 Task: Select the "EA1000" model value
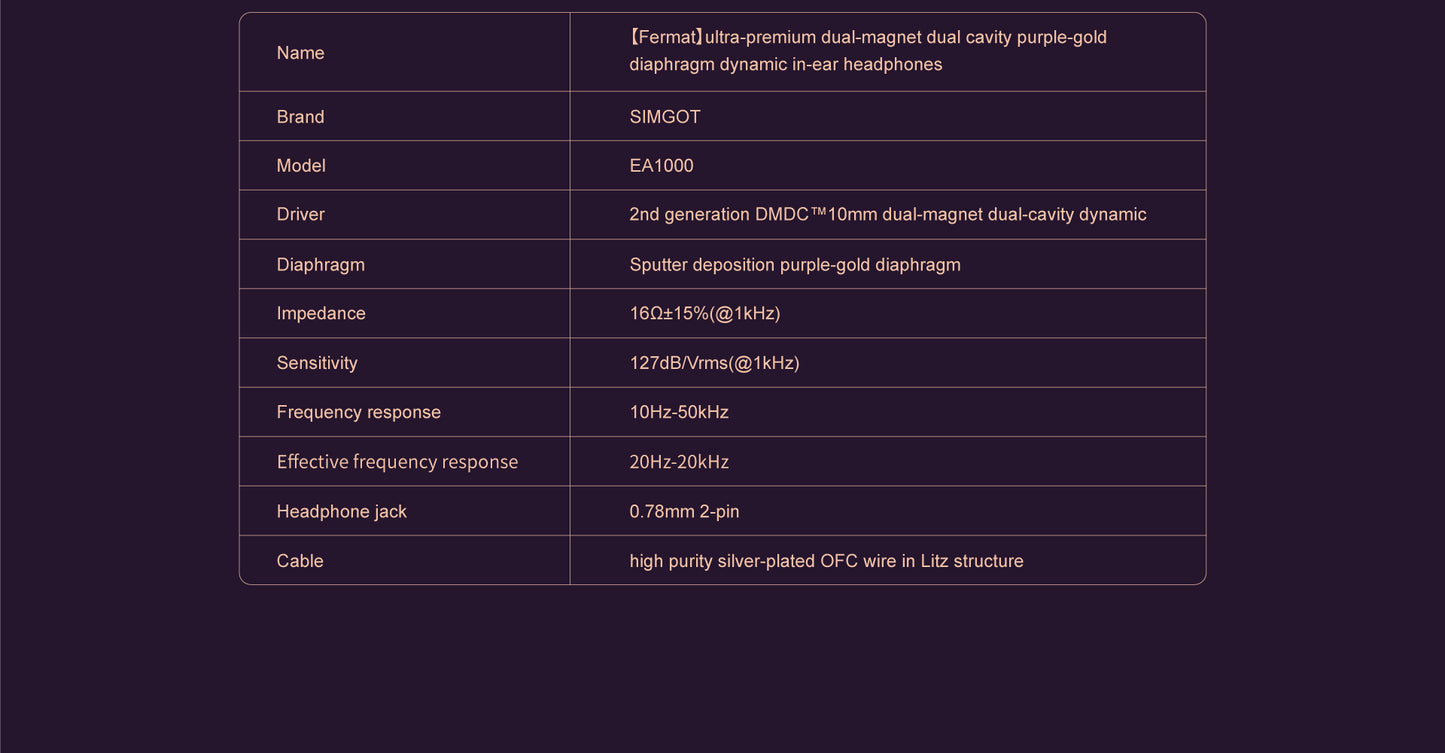(x=661, y=166)
